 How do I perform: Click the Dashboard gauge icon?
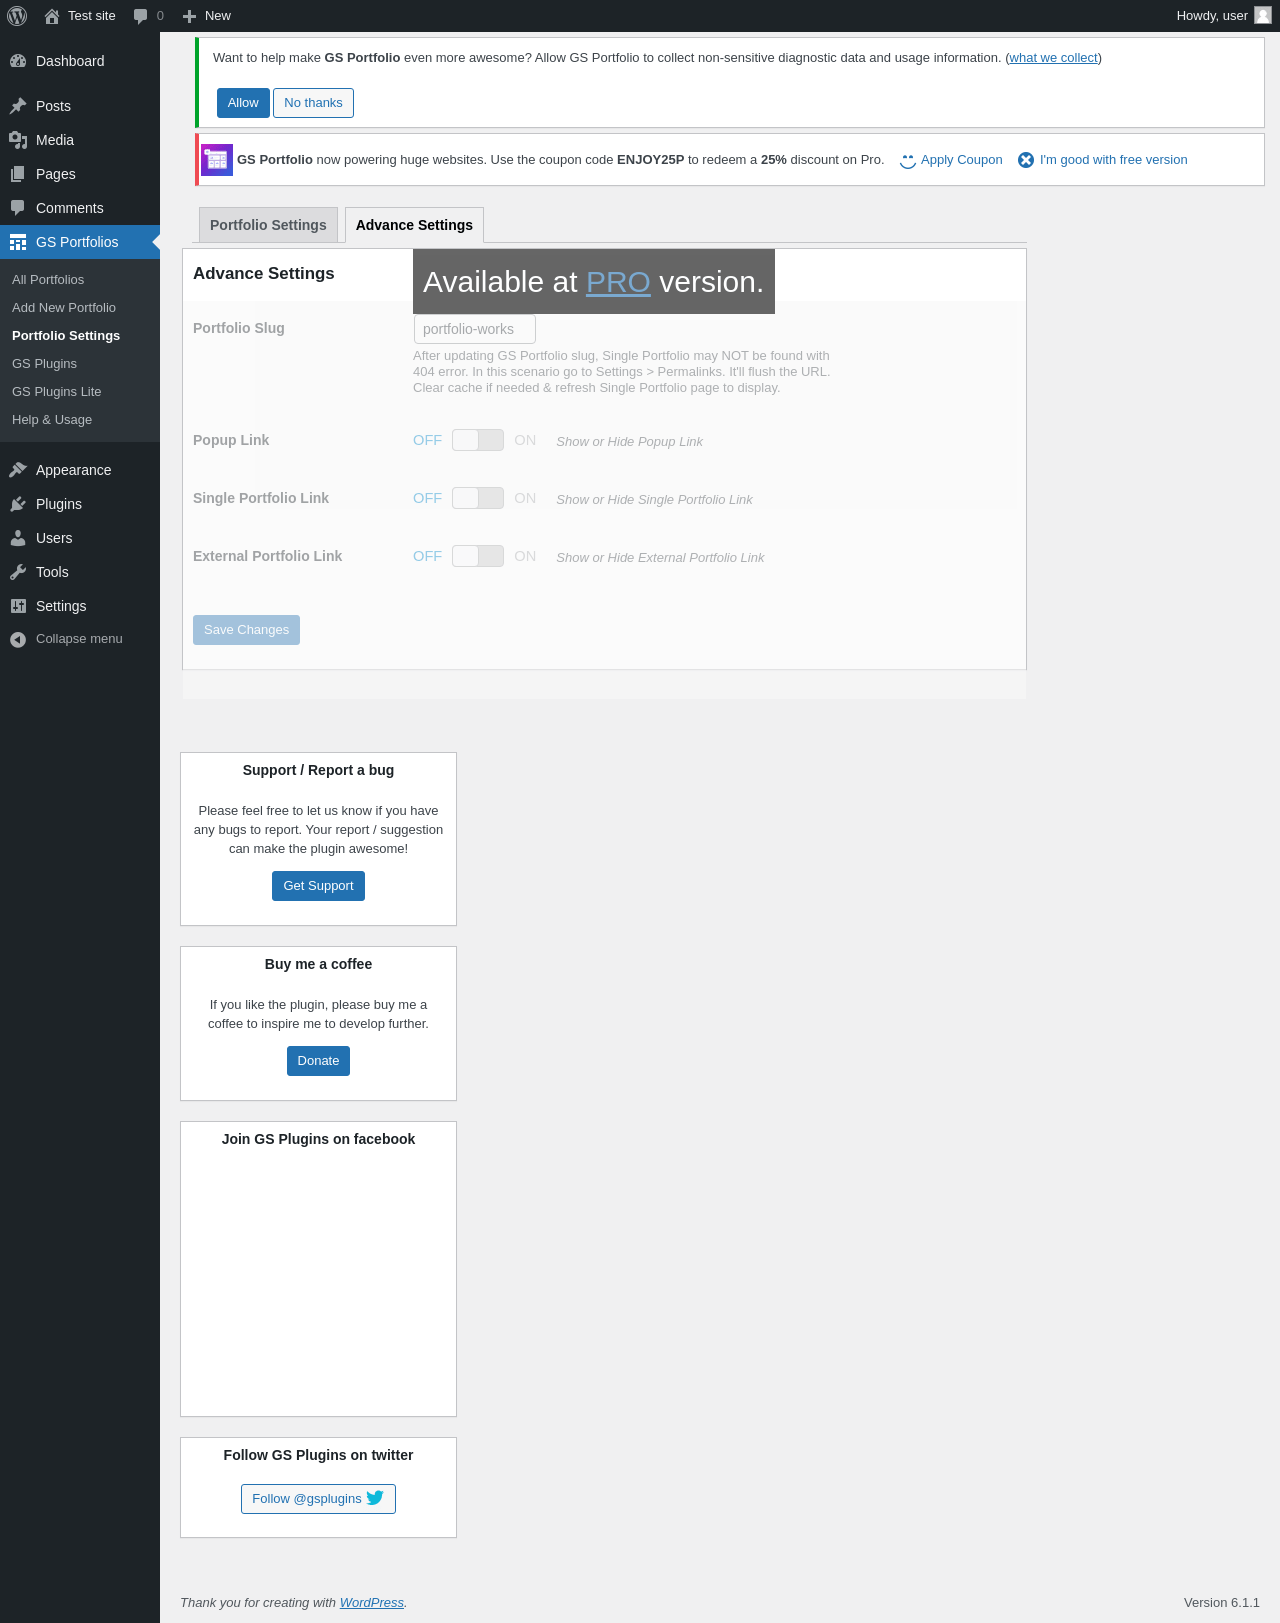tap(18, 61)
